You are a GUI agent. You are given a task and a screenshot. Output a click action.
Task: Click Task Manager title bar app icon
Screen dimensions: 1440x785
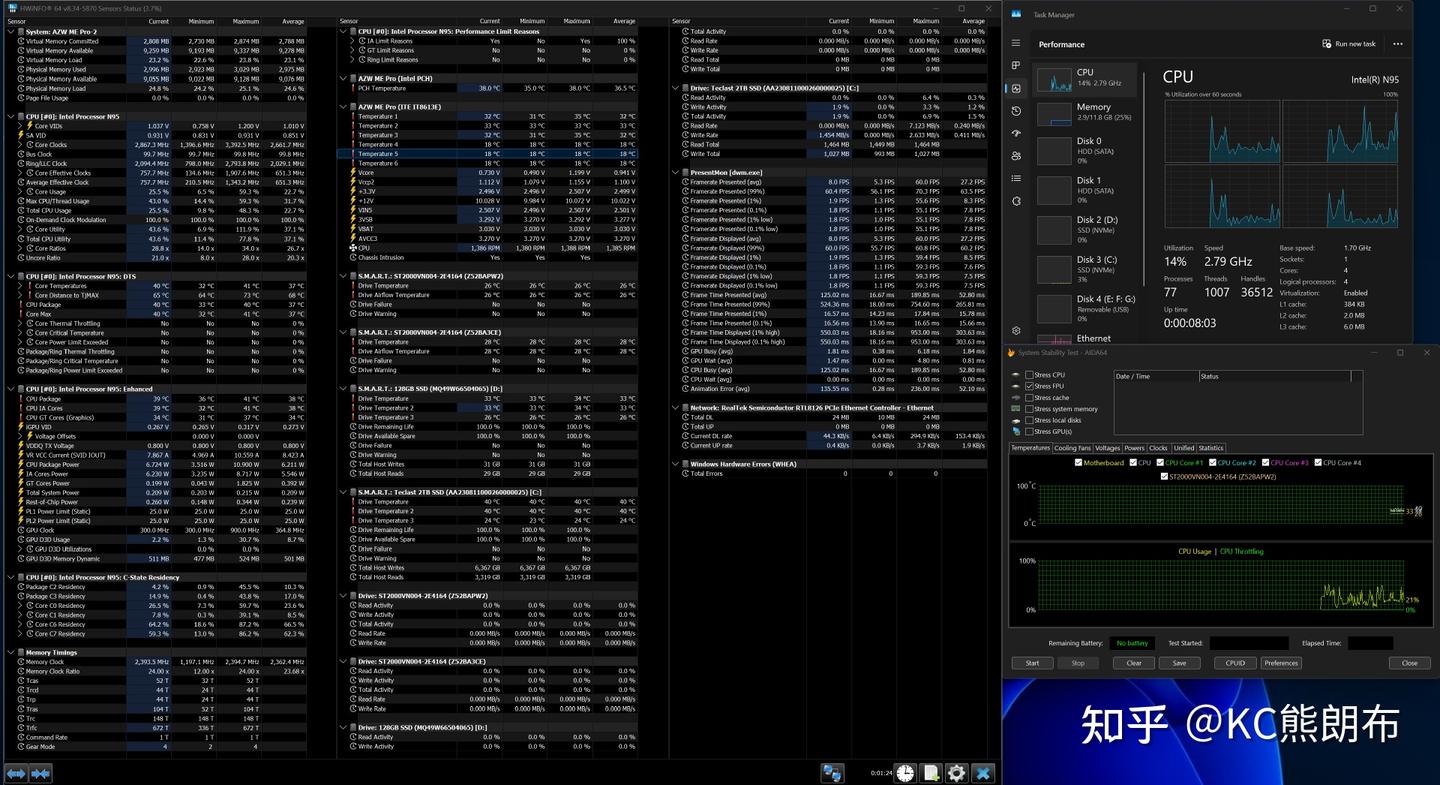(1016, 13)
